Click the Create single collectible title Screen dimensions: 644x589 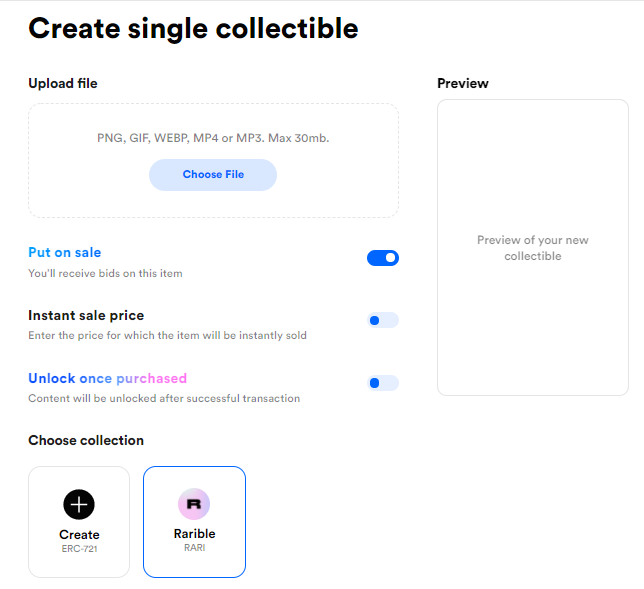193,29
